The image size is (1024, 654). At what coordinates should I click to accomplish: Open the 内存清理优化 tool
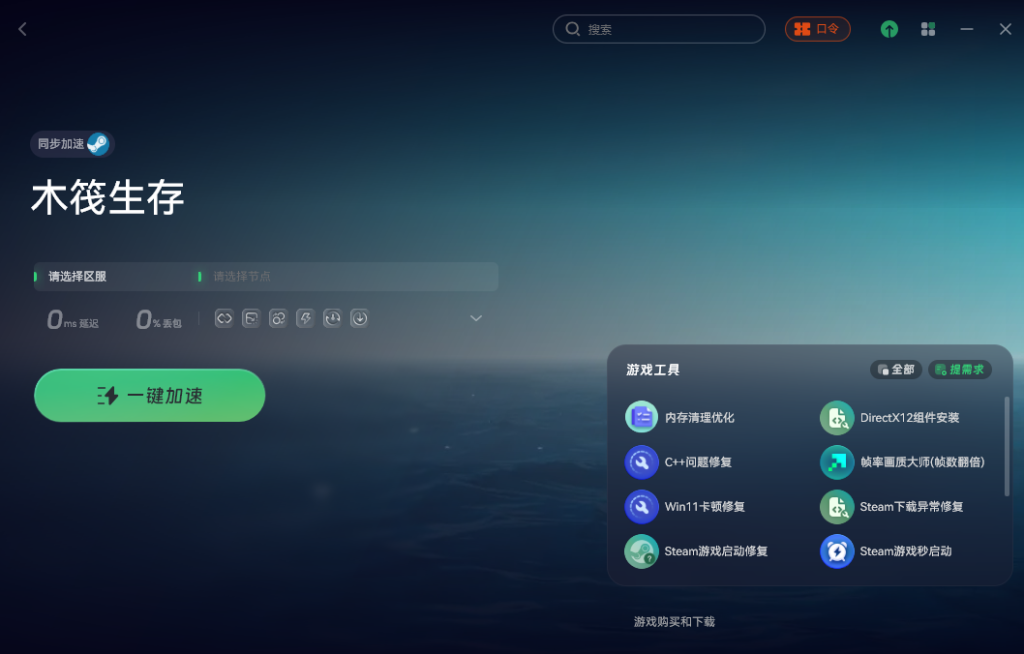680,417
